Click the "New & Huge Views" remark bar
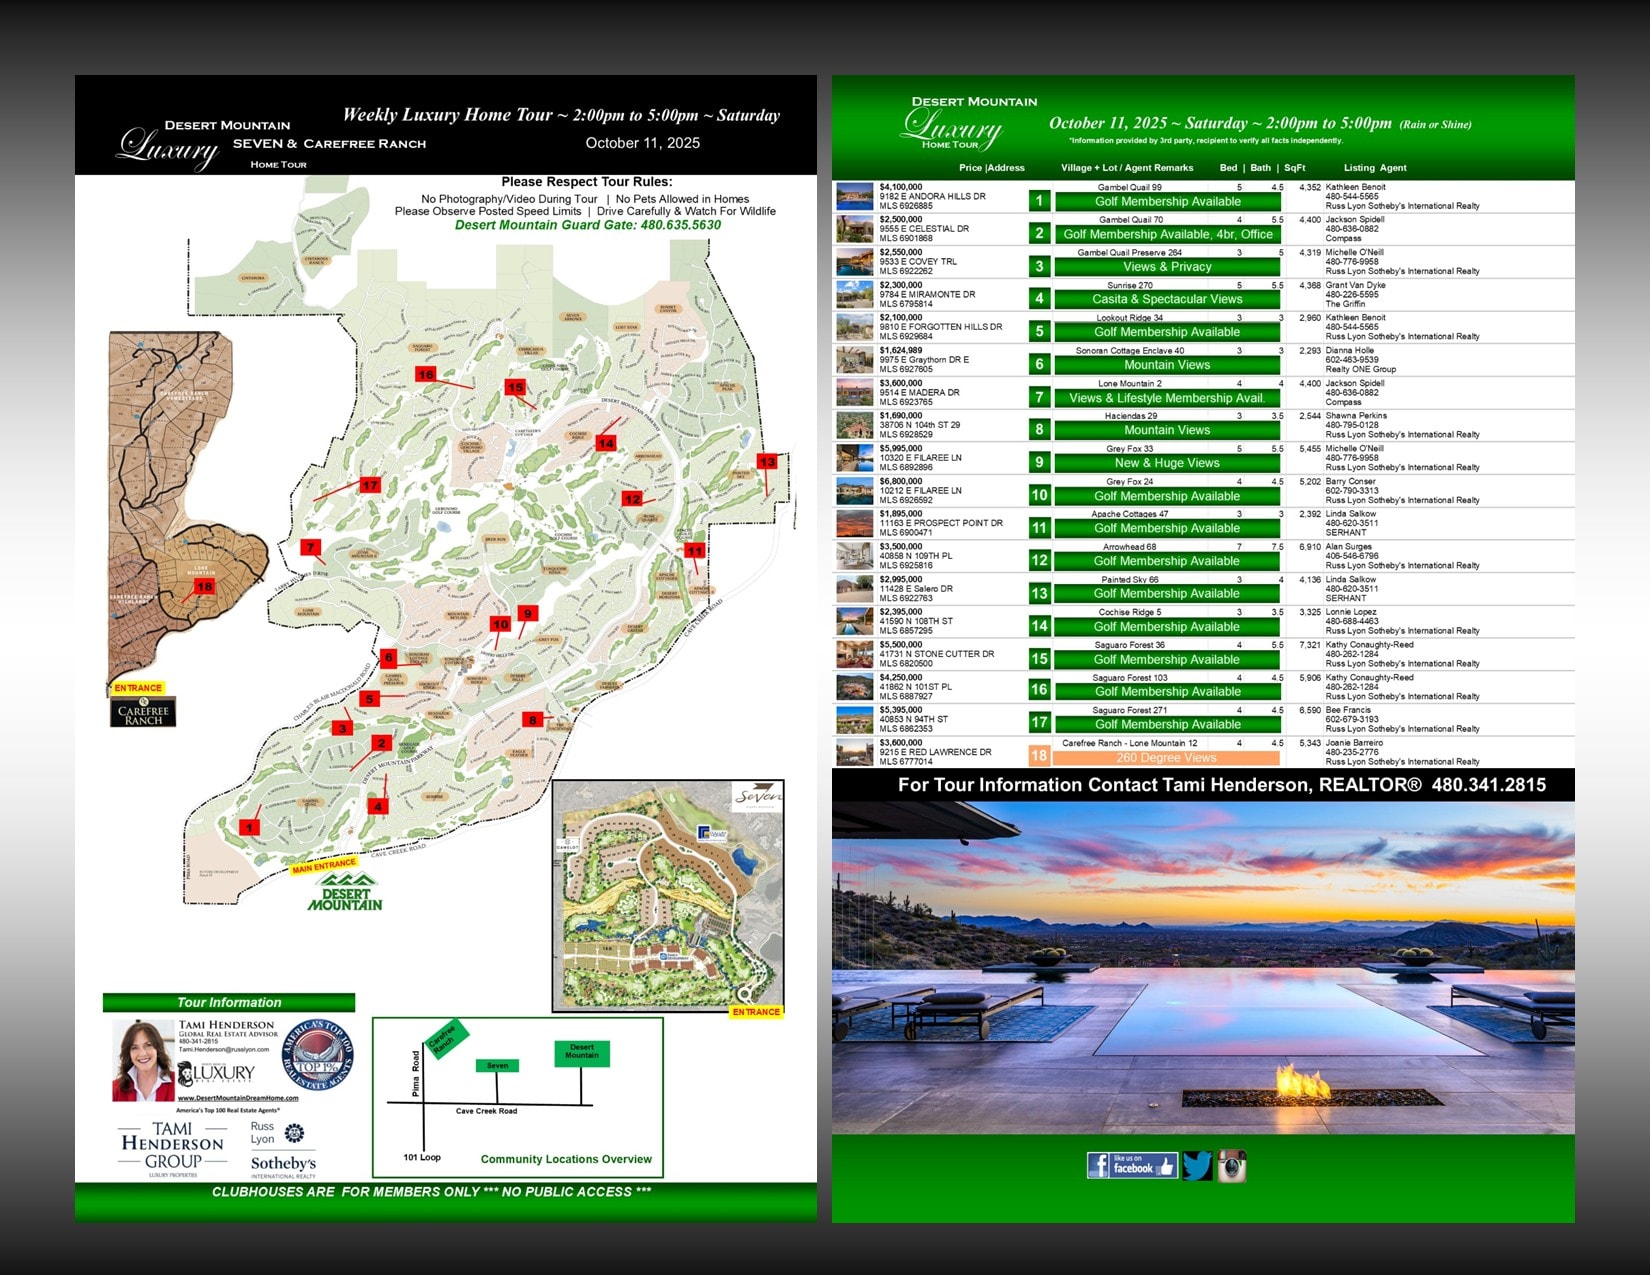The width and height of the screenshot is (1650, 1275). (1167, 463)
